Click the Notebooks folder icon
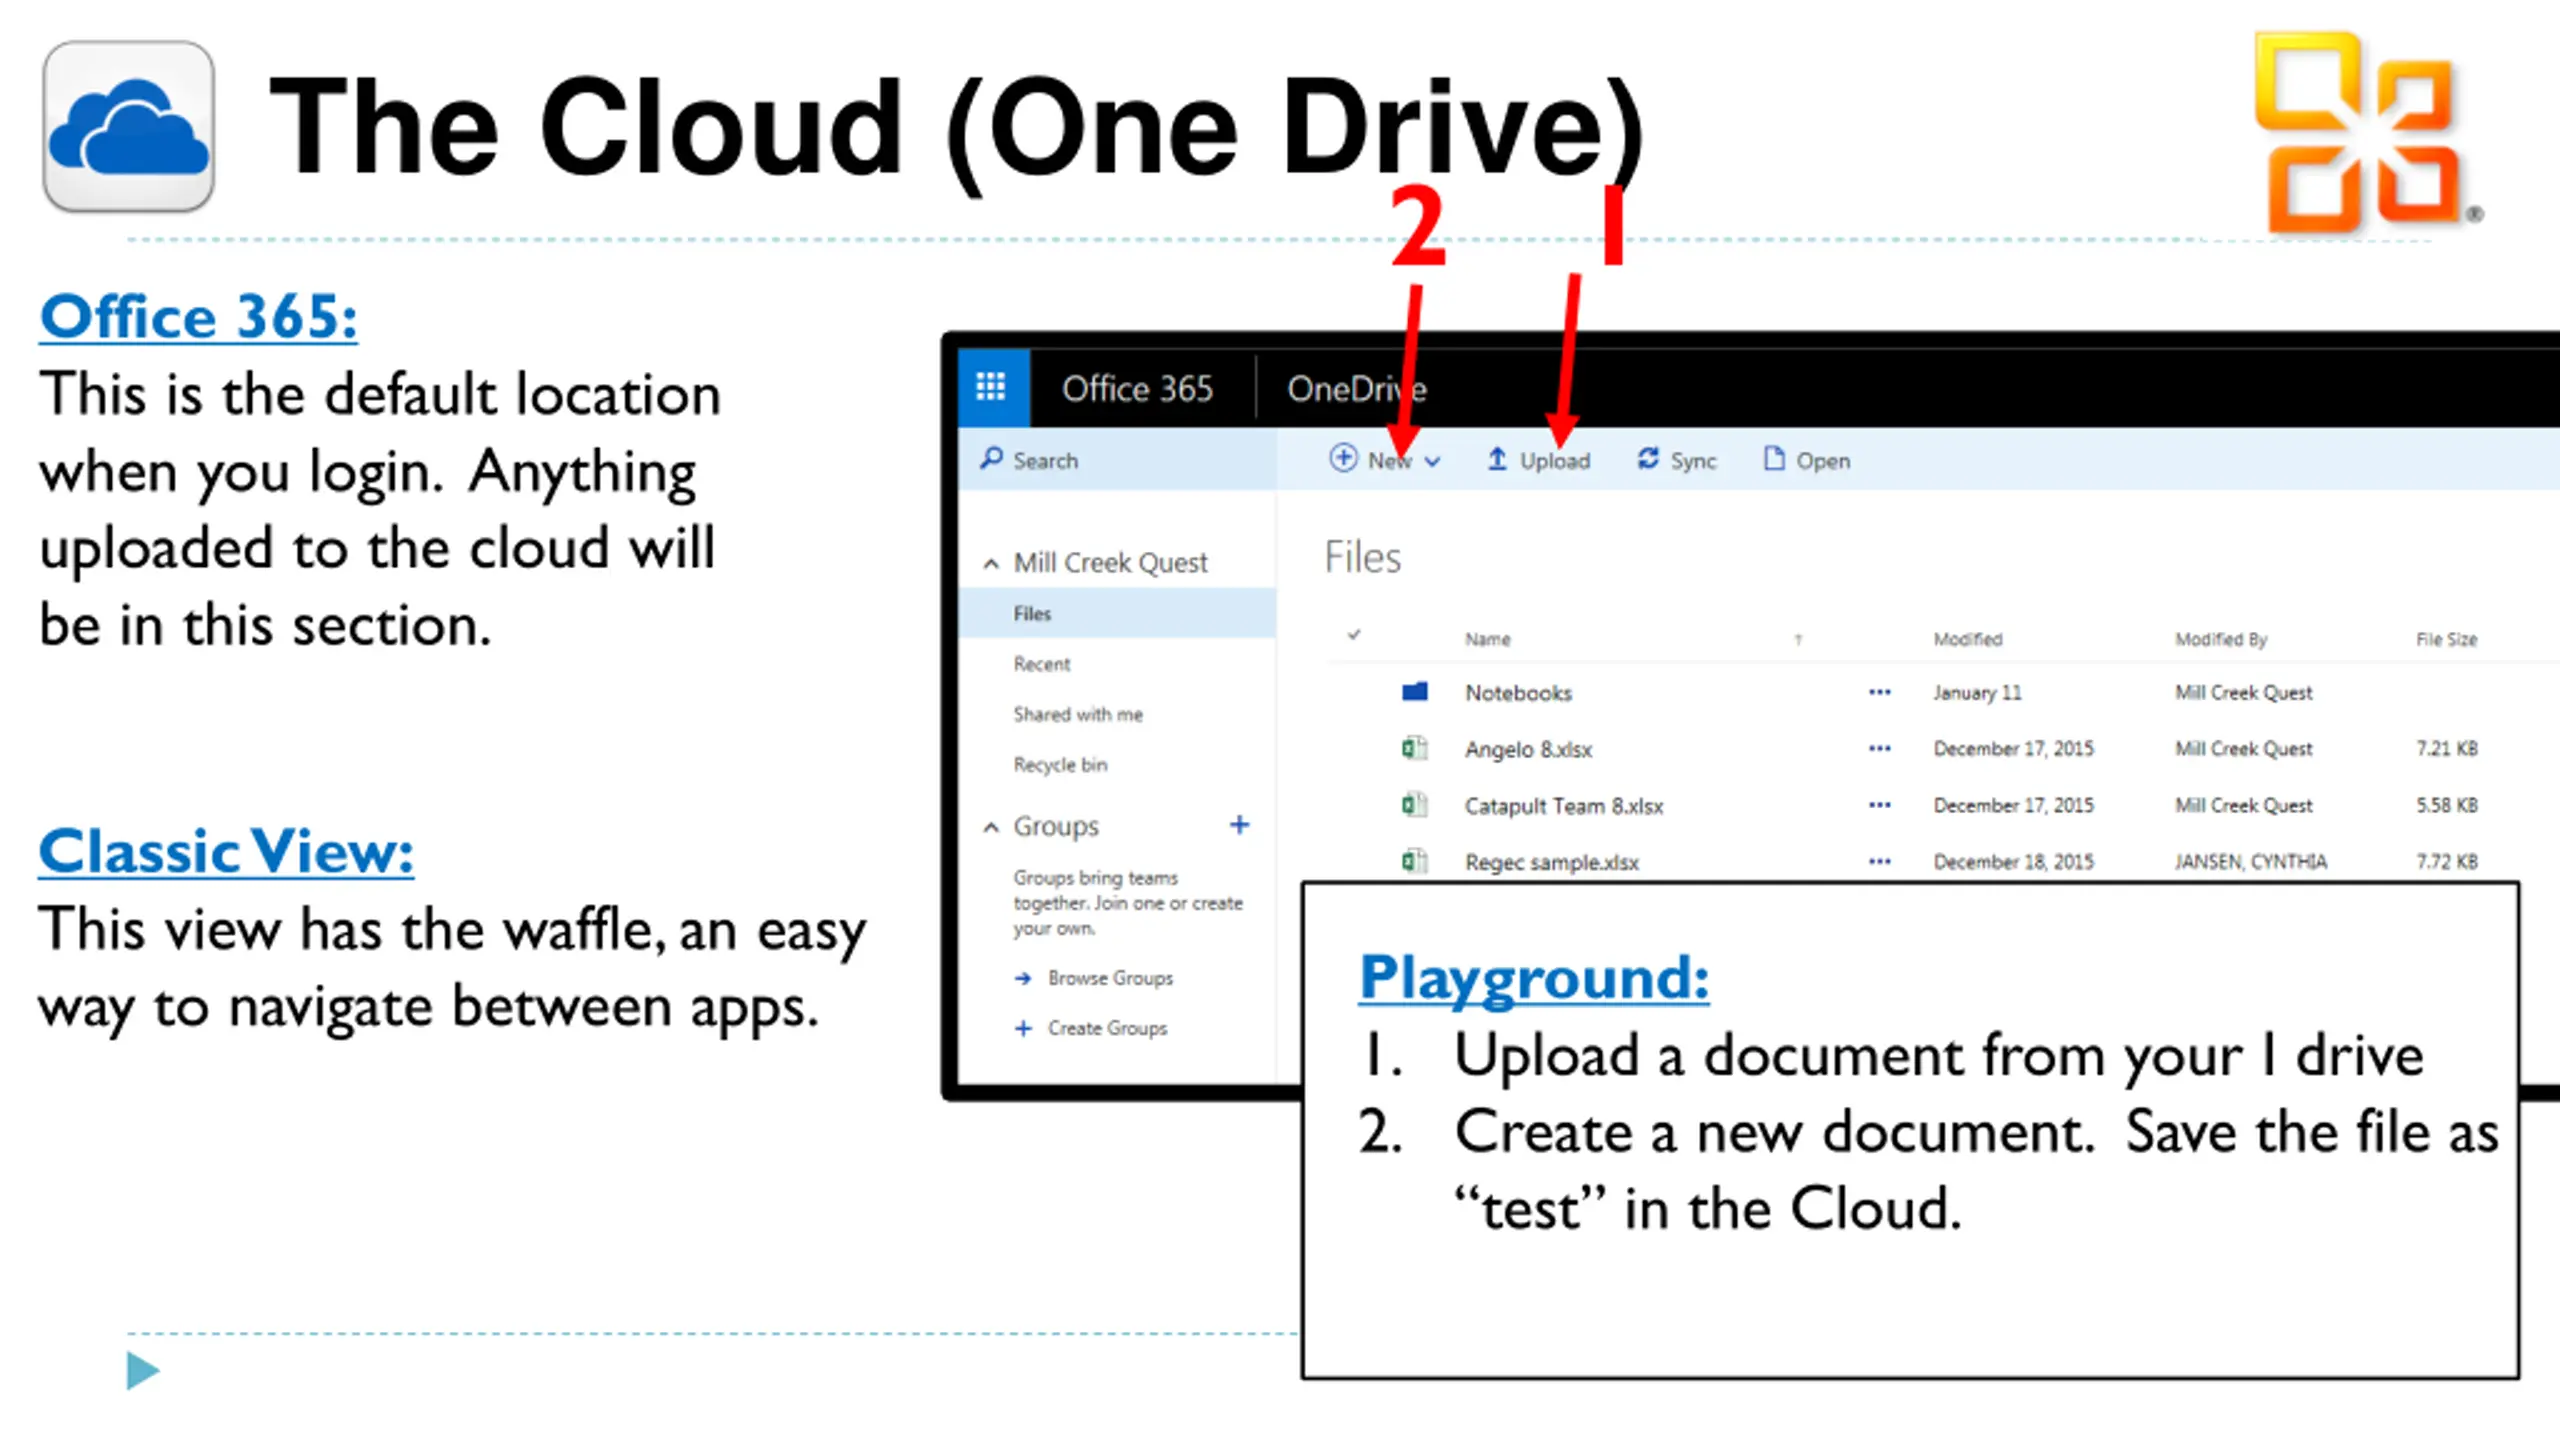 (1415, 692)
